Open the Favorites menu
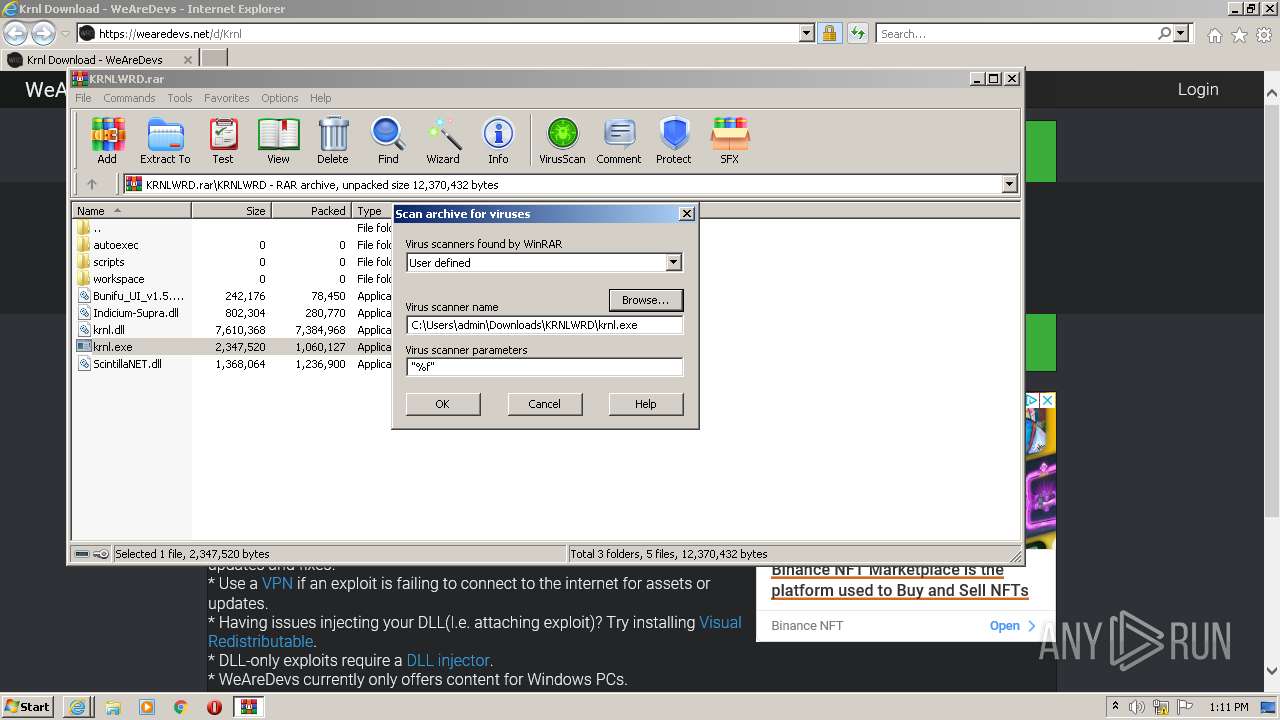 (x=227, y=98)
